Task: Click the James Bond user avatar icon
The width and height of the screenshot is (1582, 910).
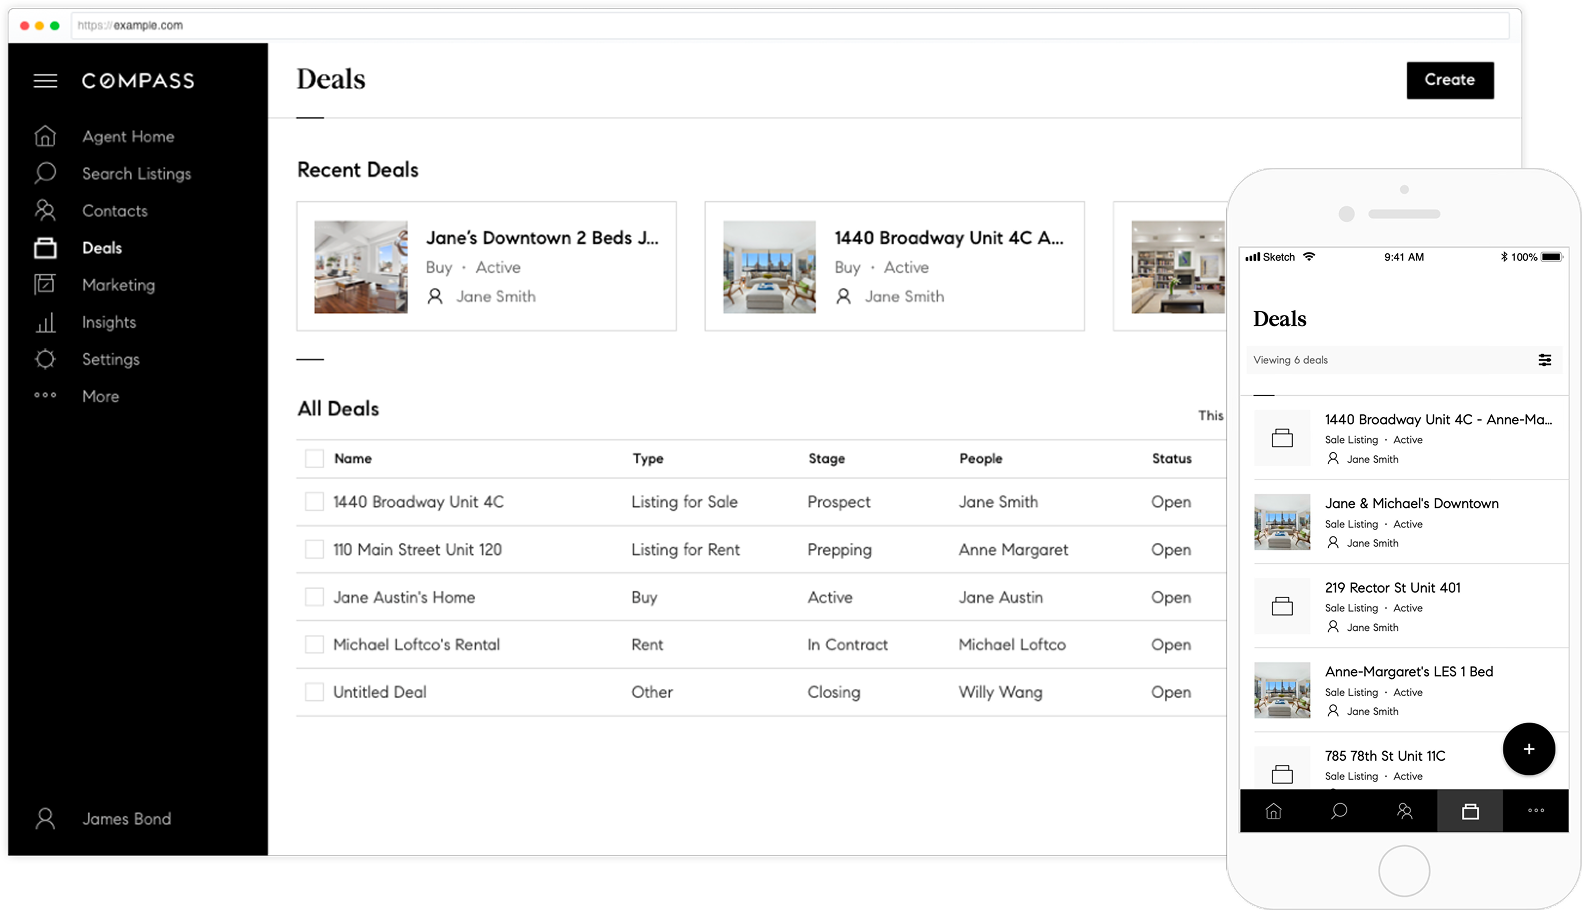Action: [x=45, y=819]
